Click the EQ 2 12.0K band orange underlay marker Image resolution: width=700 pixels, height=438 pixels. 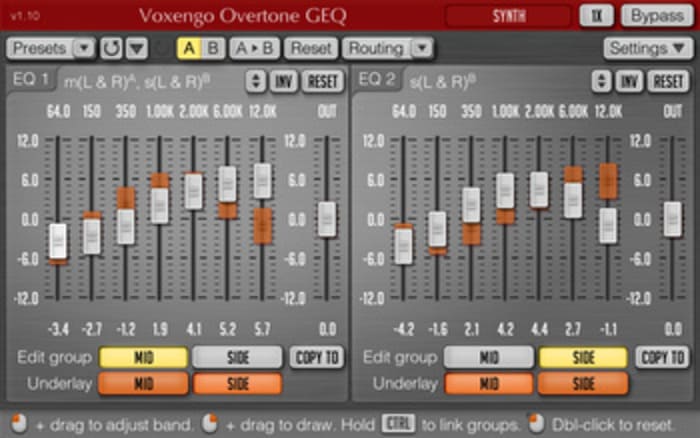pos(608,181)
